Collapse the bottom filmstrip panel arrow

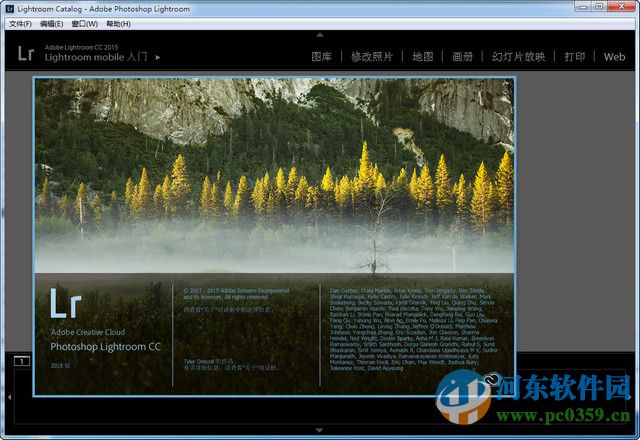[320, 430]
